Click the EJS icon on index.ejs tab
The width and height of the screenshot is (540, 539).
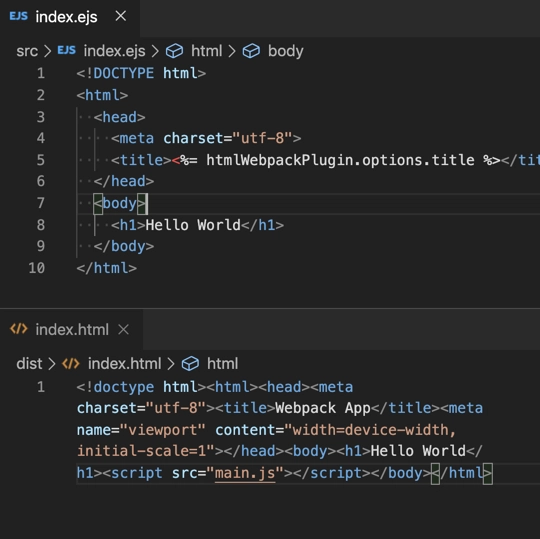click(19, 16)
